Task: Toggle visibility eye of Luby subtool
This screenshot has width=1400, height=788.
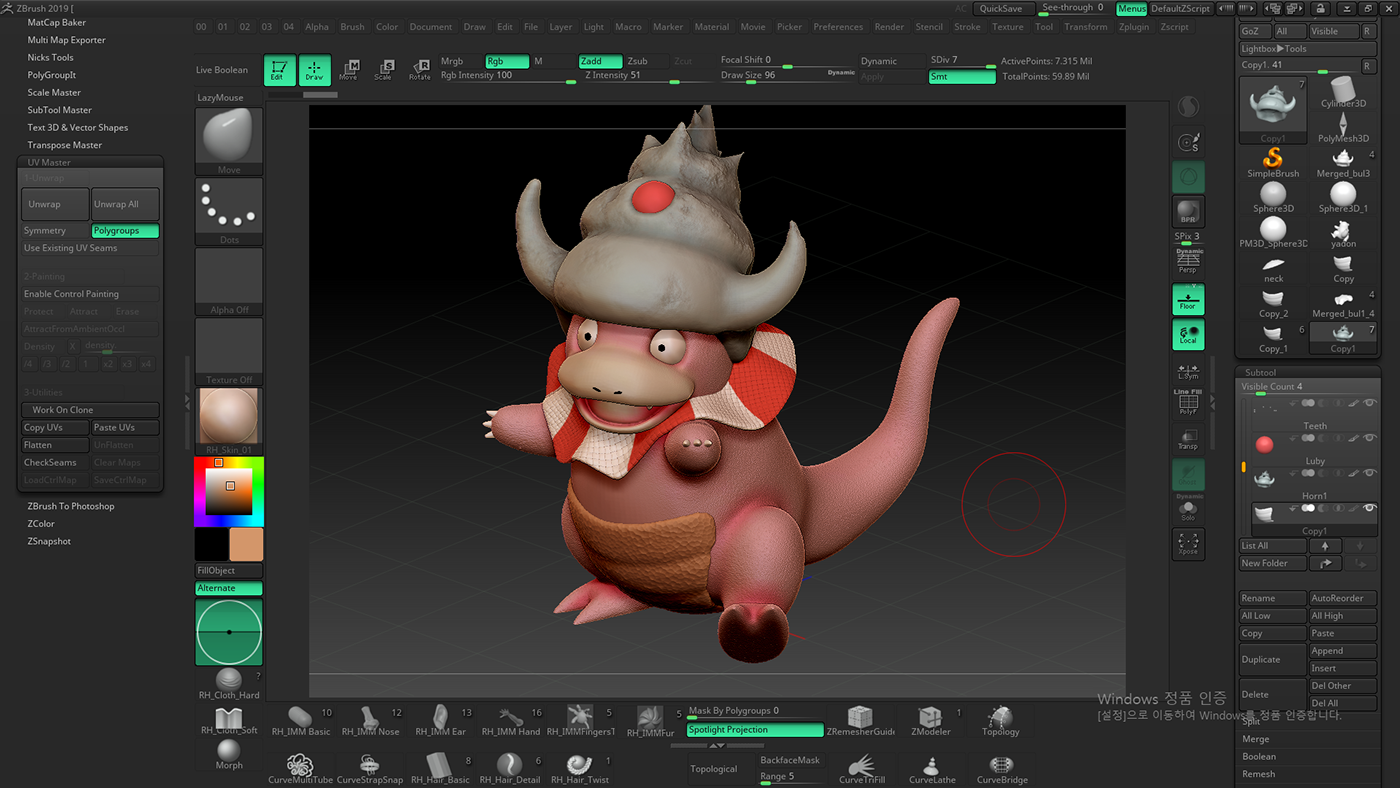Action: (x=1370, y=438)
